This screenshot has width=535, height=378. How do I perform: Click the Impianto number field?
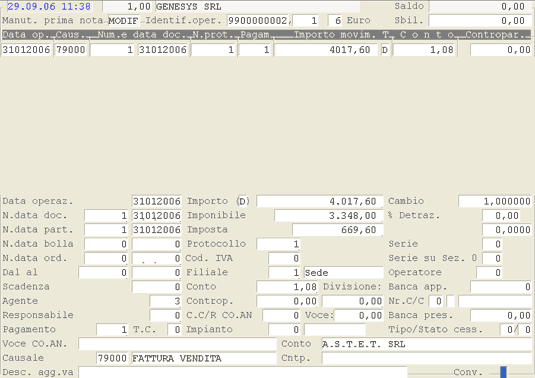[x=284, y=330]
